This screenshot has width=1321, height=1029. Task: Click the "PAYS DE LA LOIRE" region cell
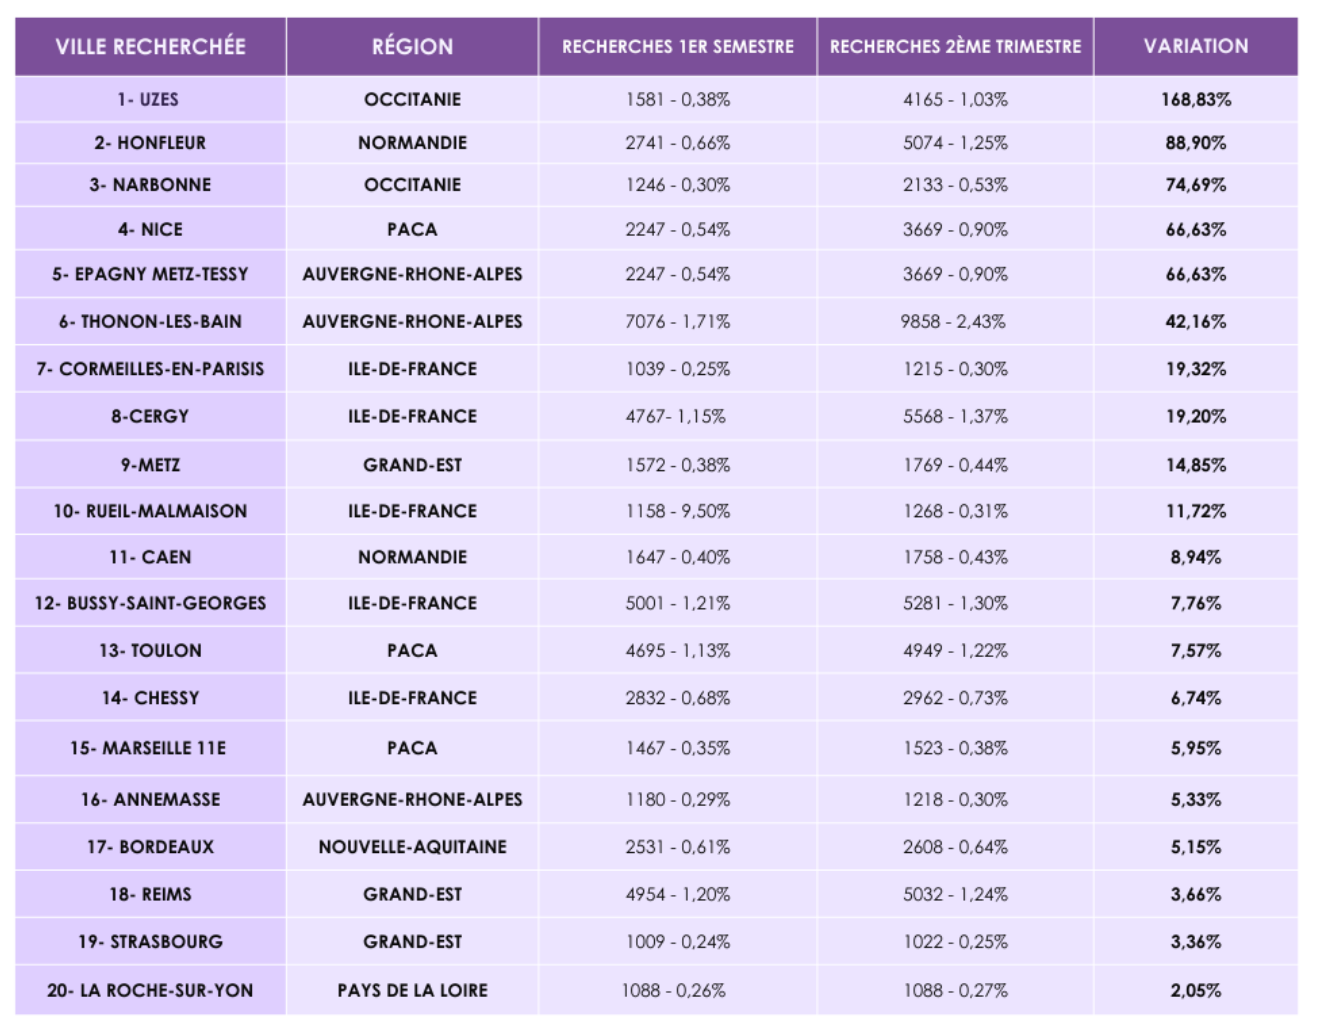click(412, 991)
